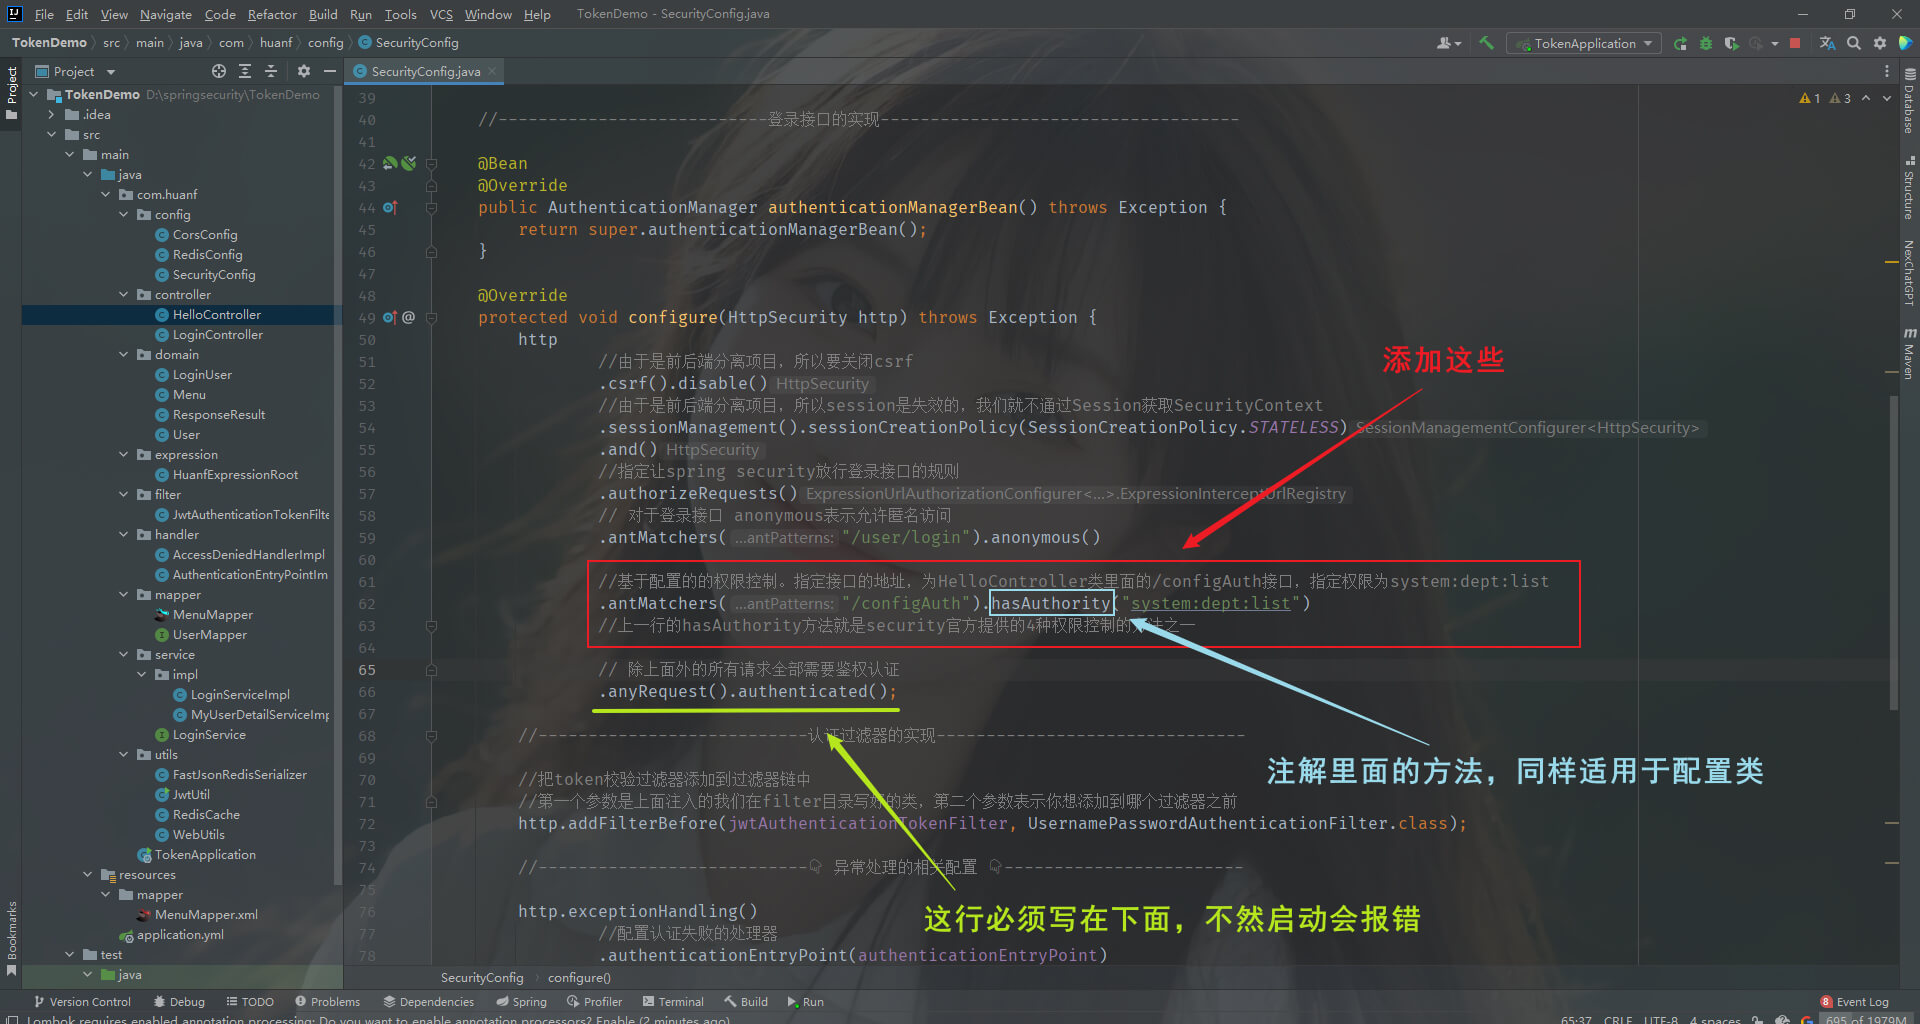Open the Project view selector dropdown
The height and width of the screenshot is (1024, 1920).
click(x=75, y=71)
